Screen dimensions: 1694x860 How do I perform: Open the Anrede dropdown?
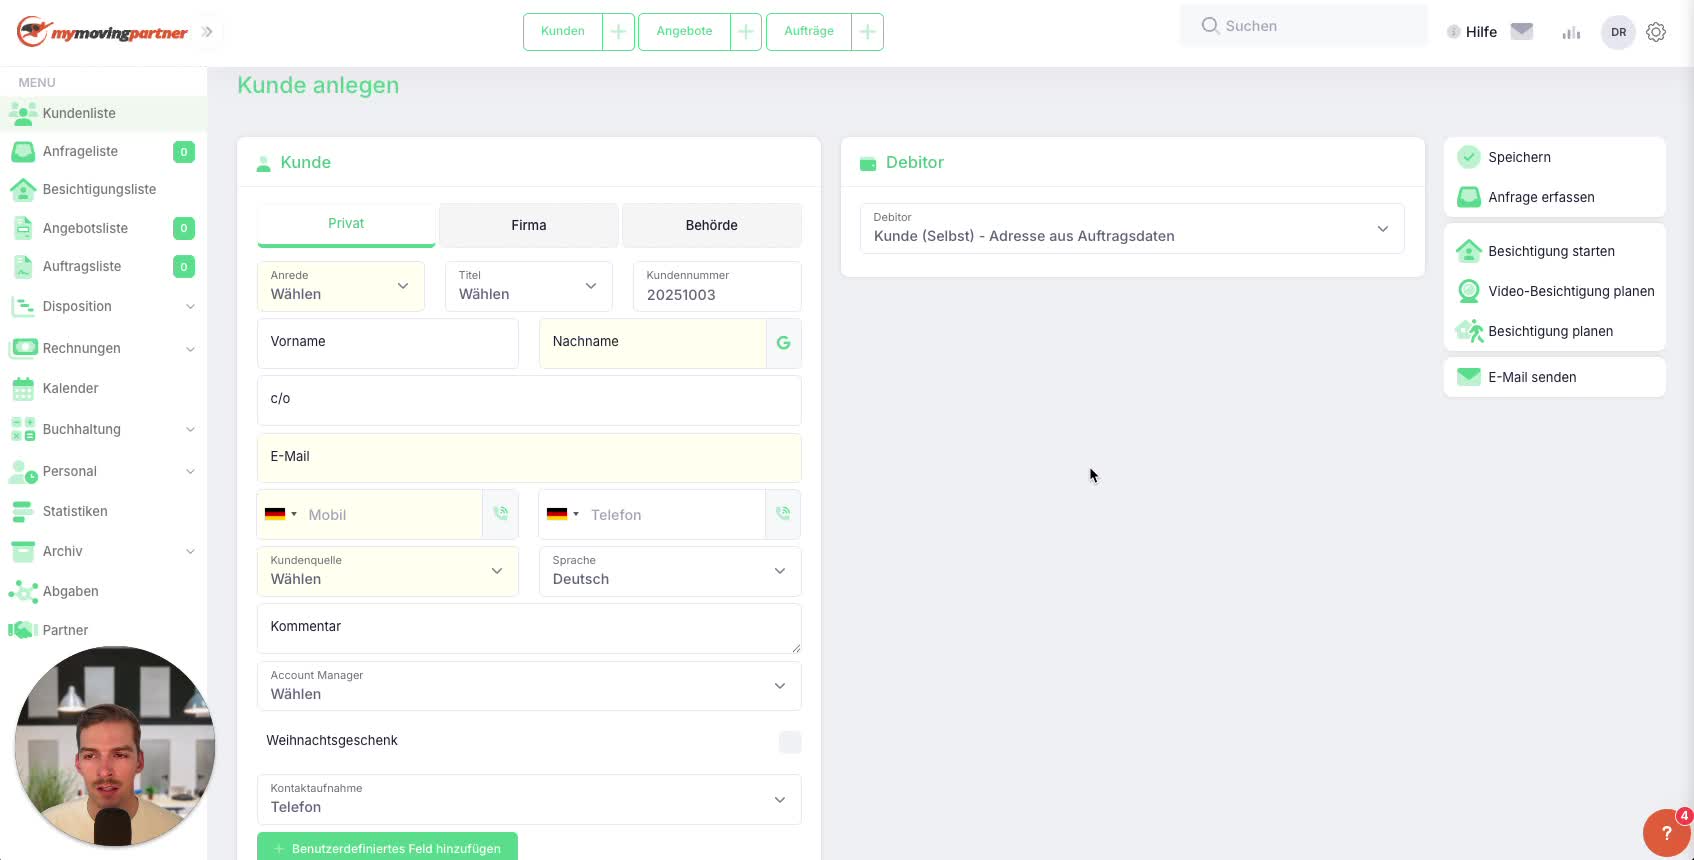pyautogui.click(x=341, y=286)
